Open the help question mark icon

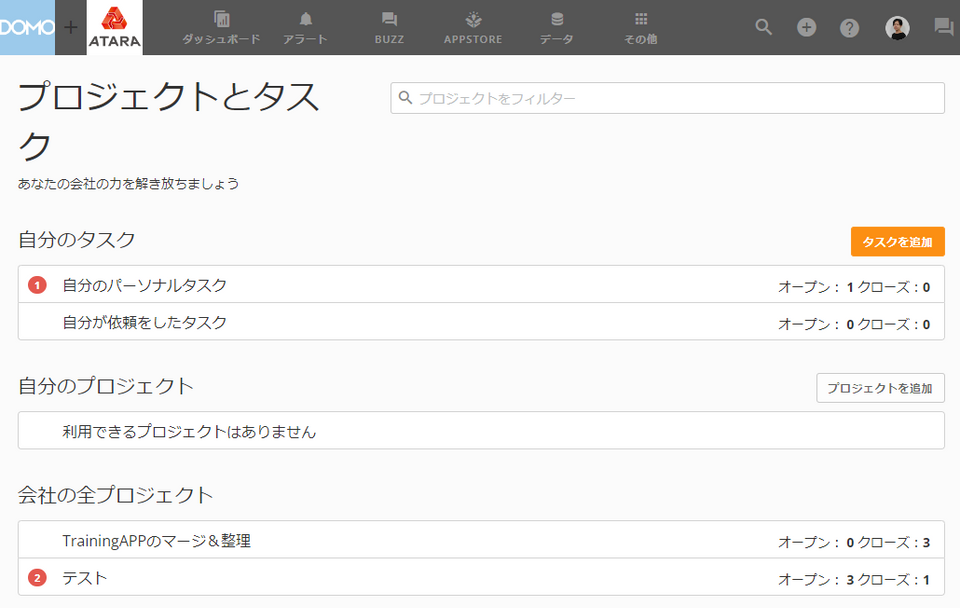849,28
